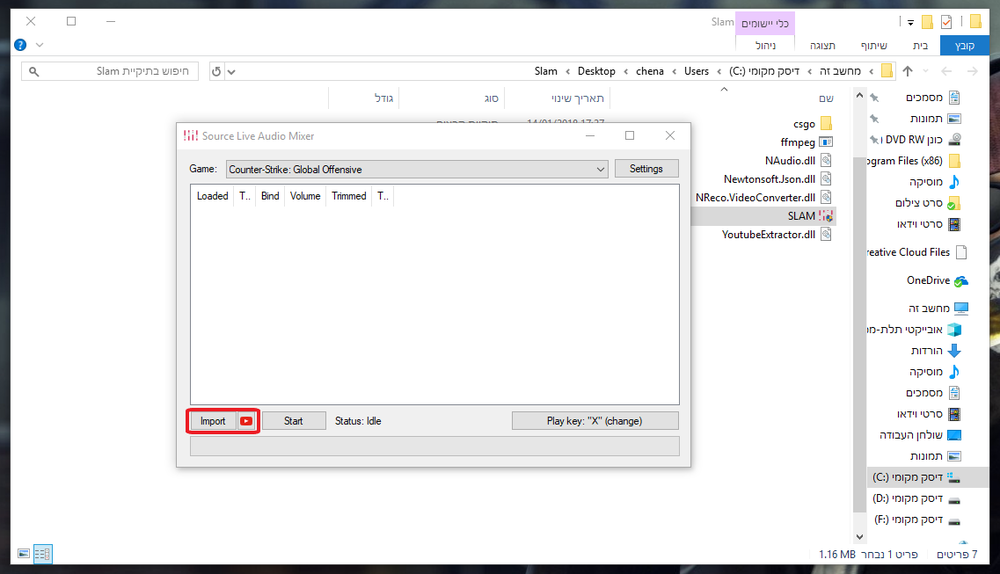Open the OneDrive cloud icon in sidebar

coord(960,281)
